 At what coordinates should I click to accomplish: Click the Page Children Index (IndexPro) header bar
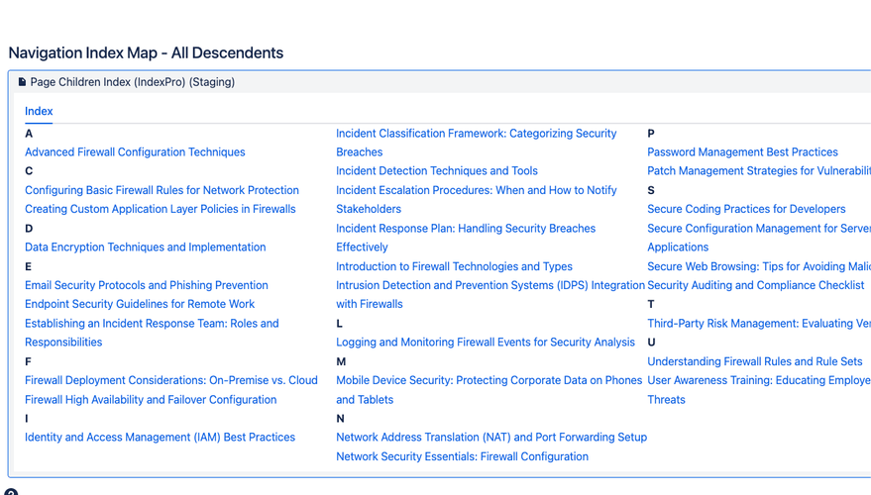[400, 82]
